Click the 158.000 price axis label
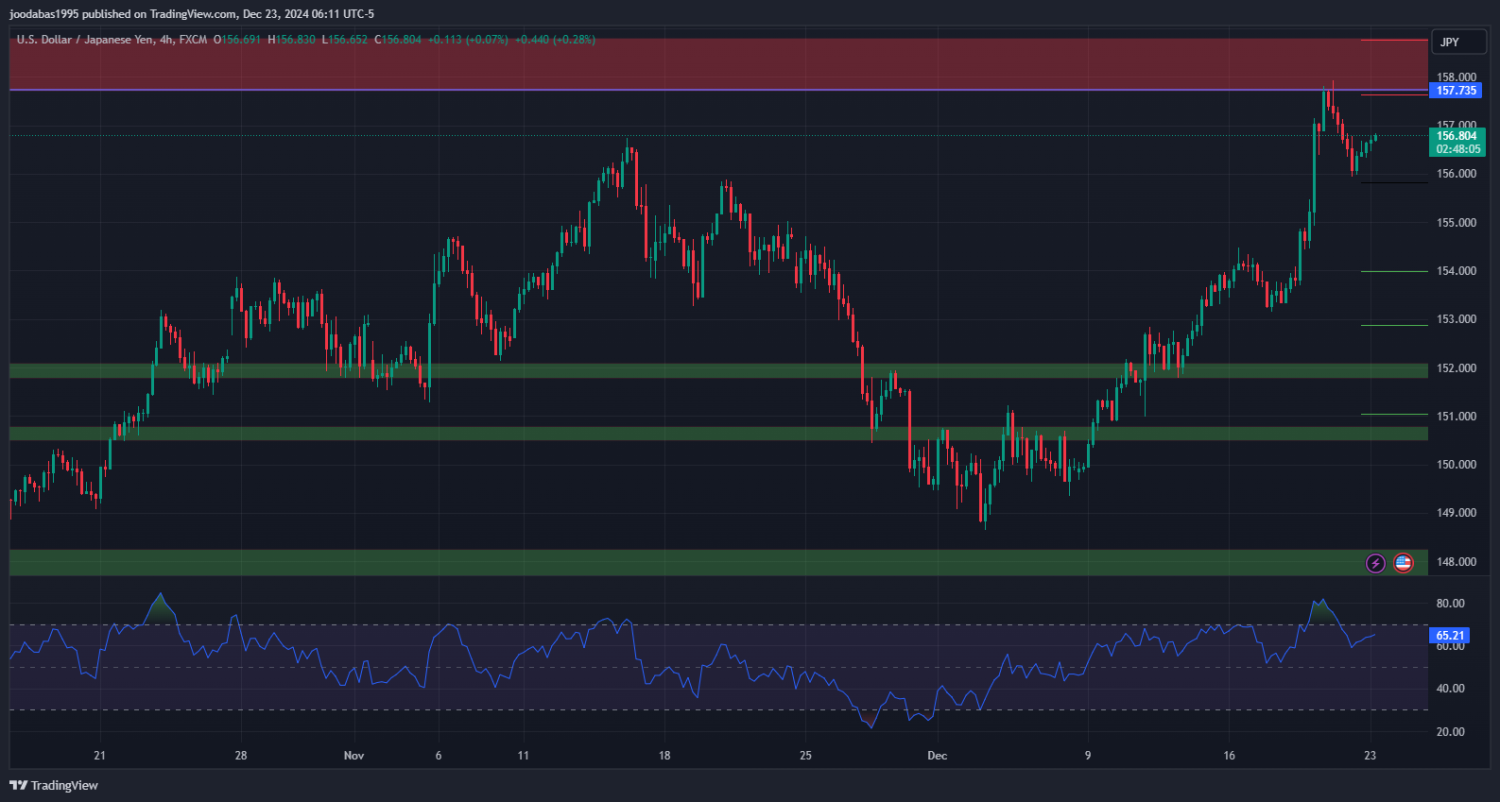1500x802 pixels. [x=1456, y=76]
